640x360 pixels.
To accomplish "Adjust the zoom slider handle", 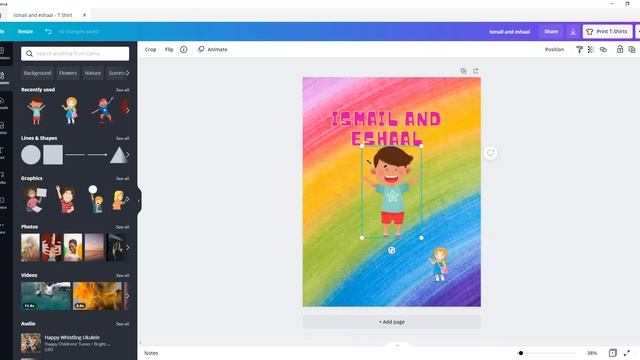I will (521, 353).
